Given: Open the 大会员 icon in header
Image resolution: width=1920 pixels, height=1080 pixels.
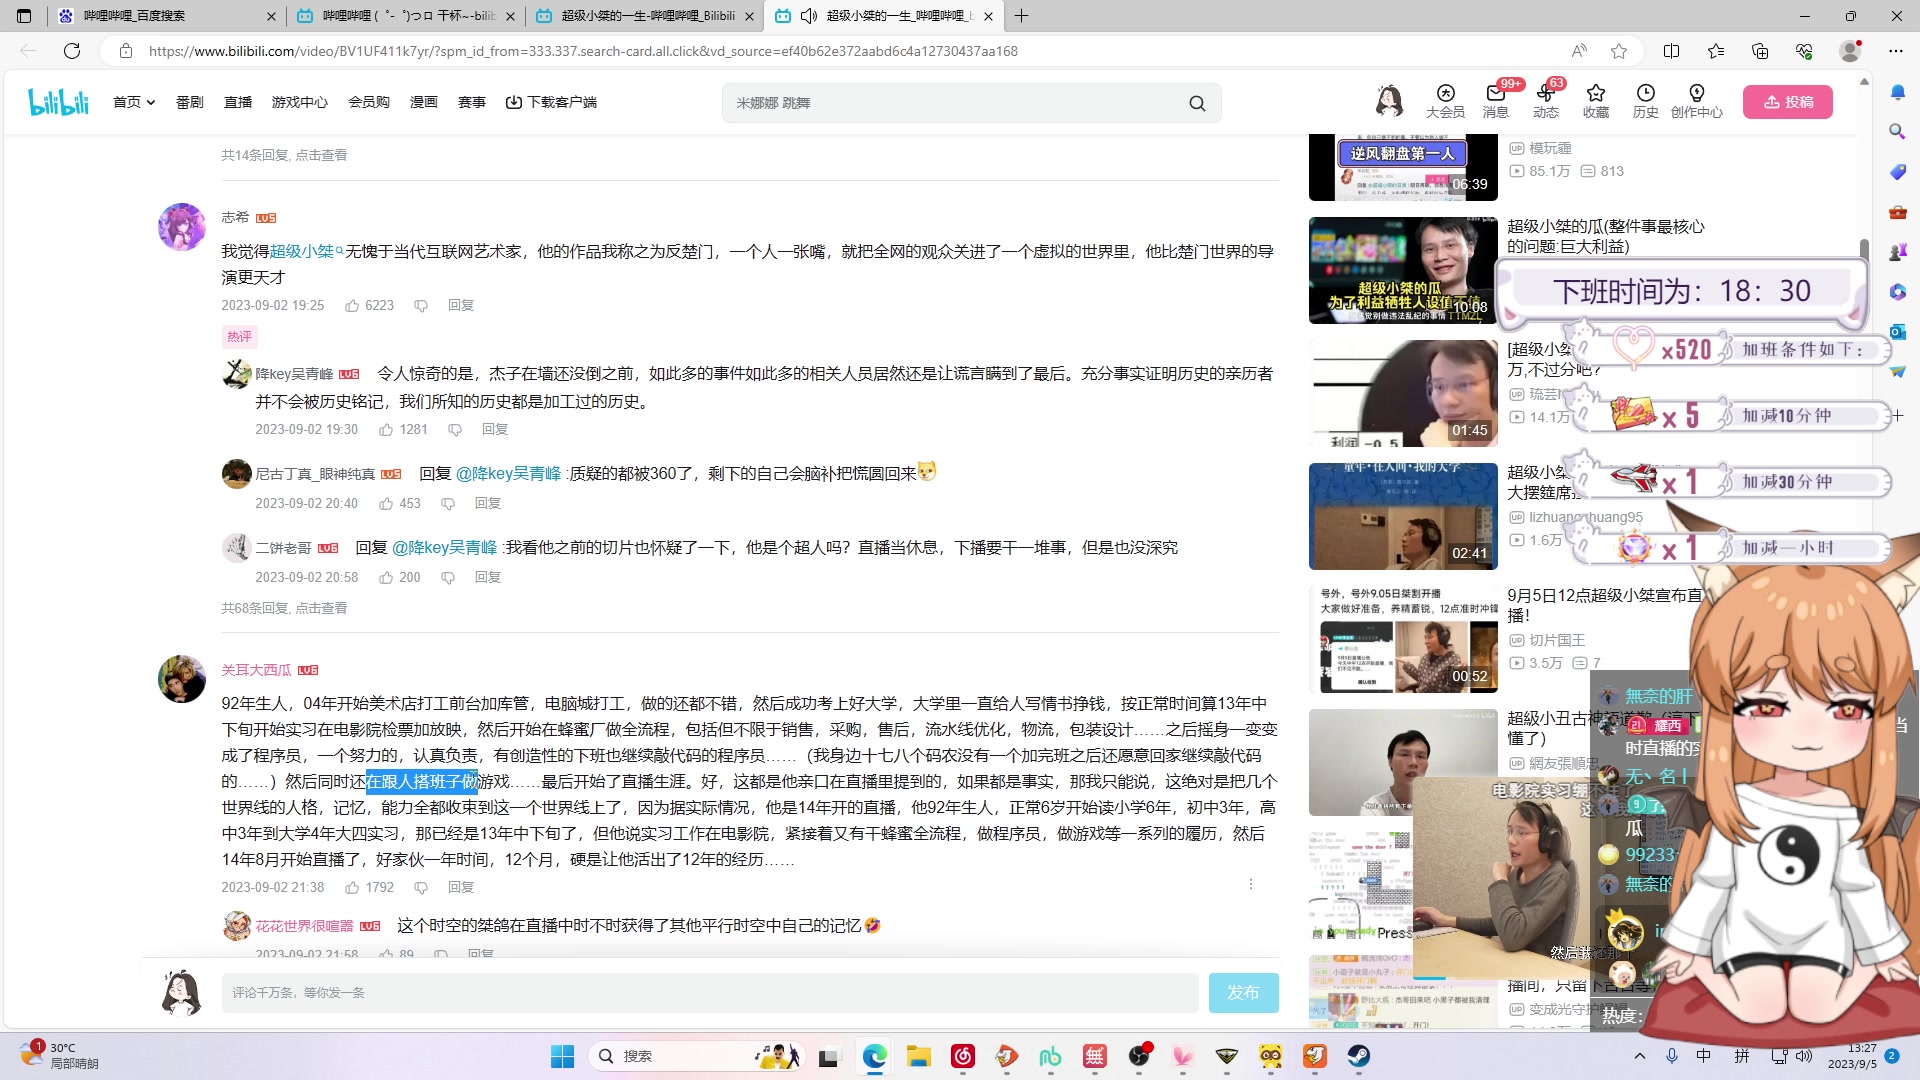Looking at the screenshot, I should [x=1445, y=101].
